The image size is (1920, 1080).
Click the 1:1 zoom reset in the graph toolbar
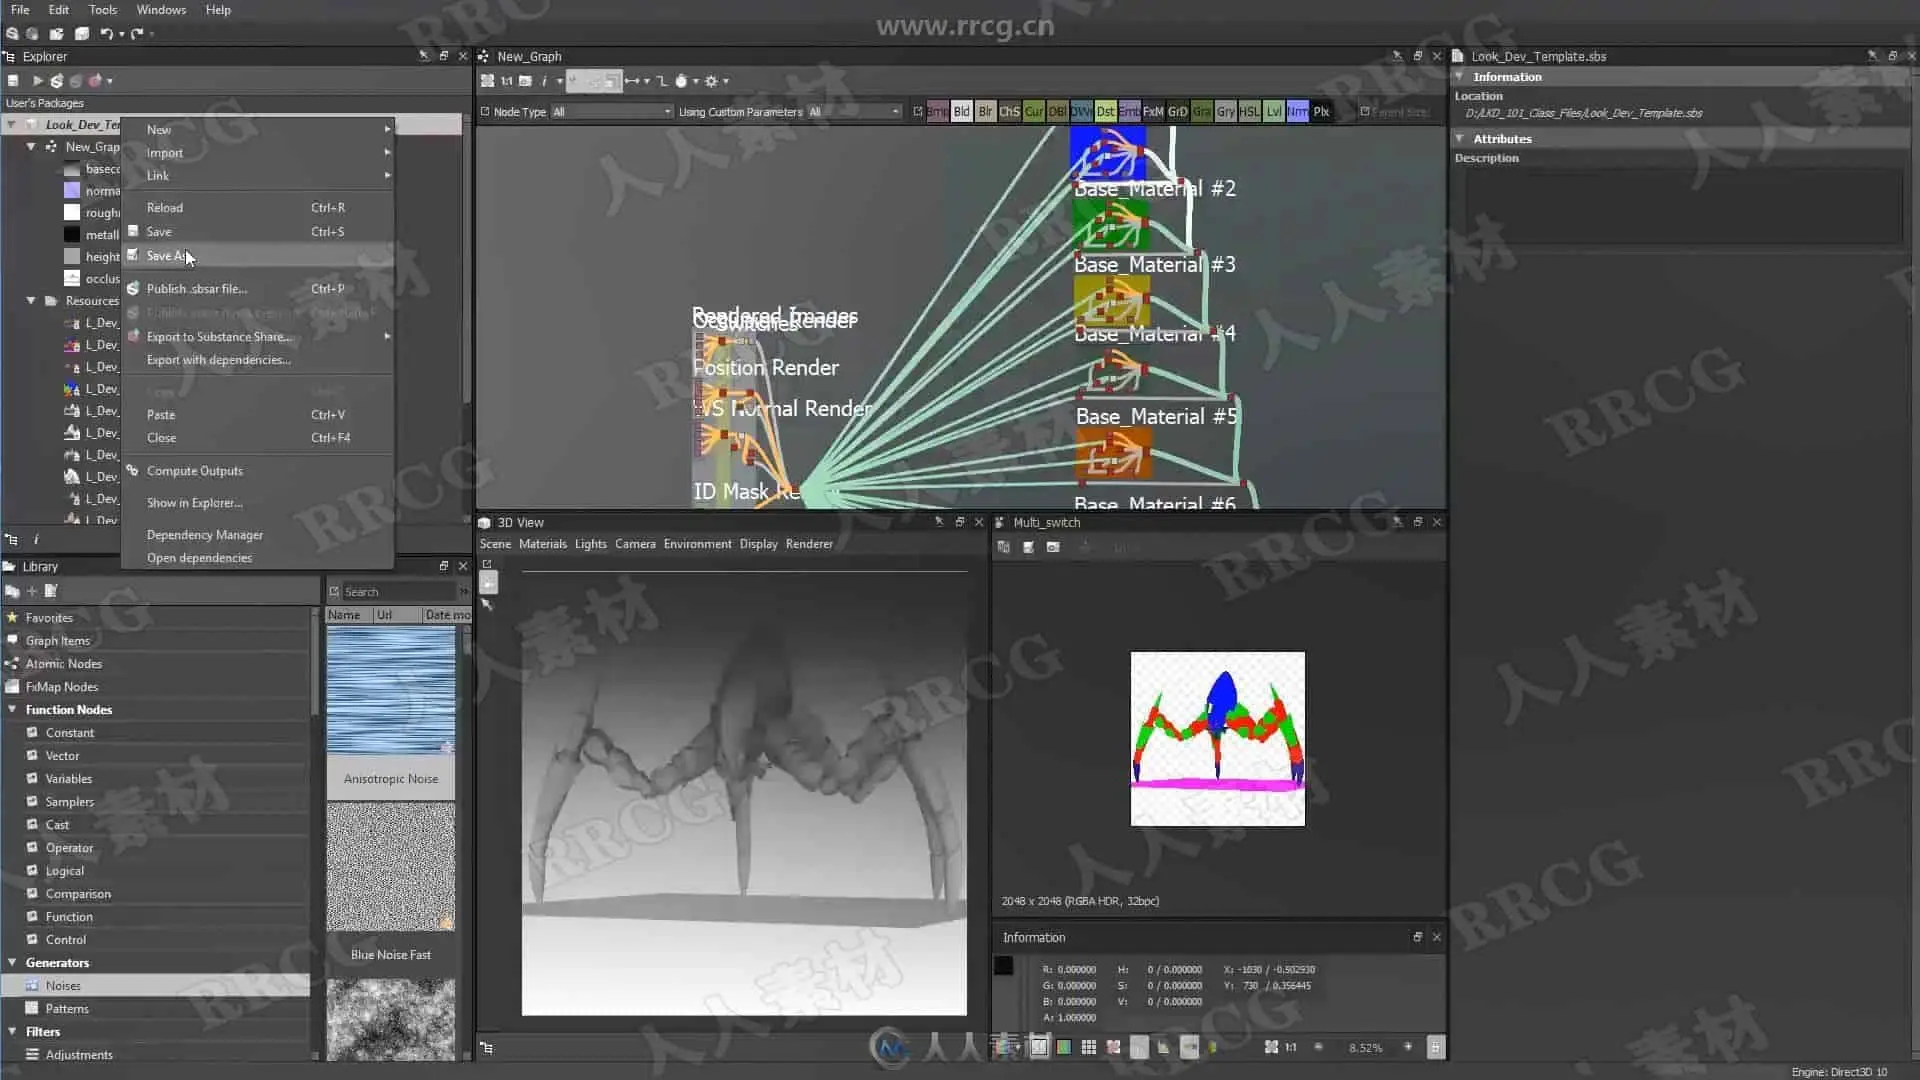pos(506,81)
